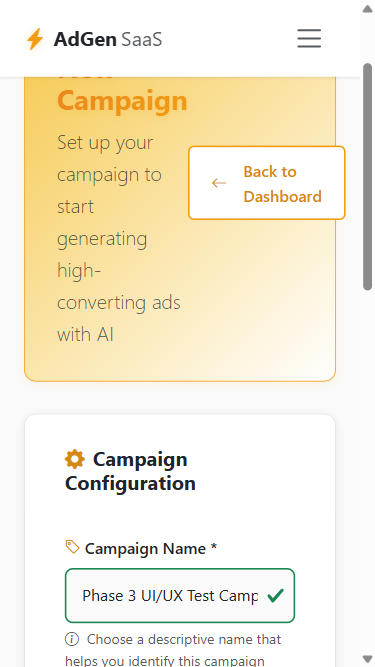Click the green checkmark in the name field
The width and height of the screenshot is (375, 667).
tap(276, 596)
